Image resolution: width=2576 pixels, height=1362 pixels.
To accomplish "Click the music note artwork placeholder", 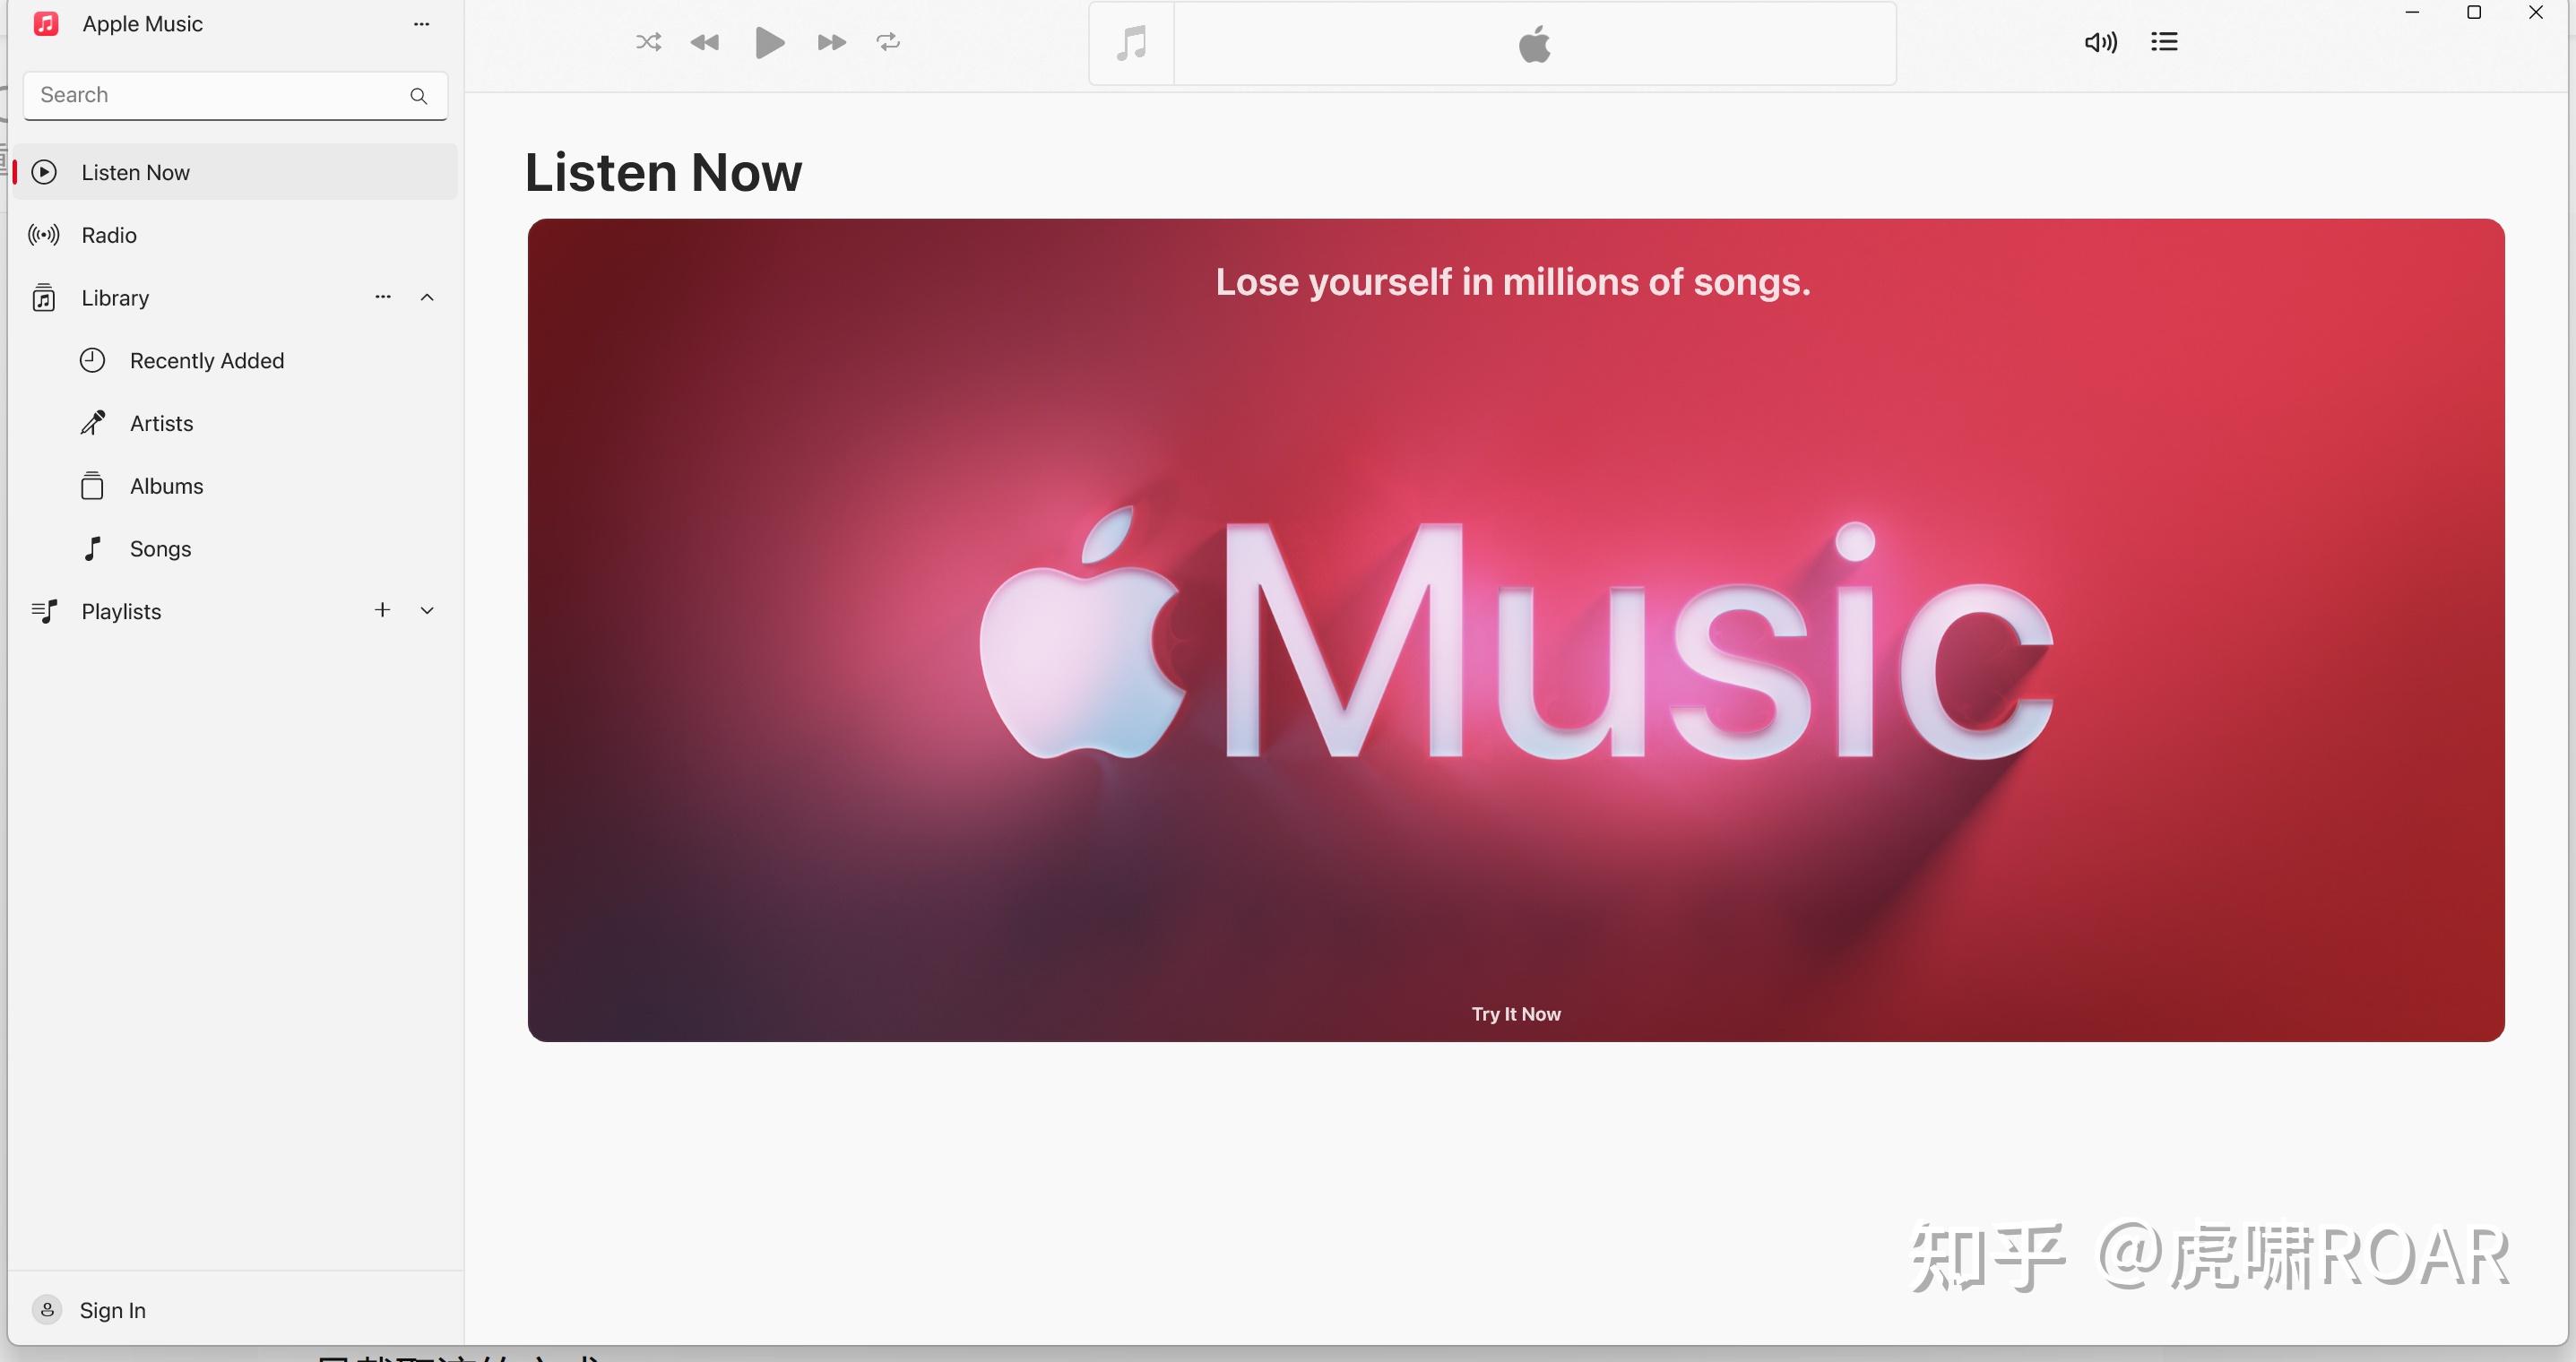I will tap(1131, 43).
